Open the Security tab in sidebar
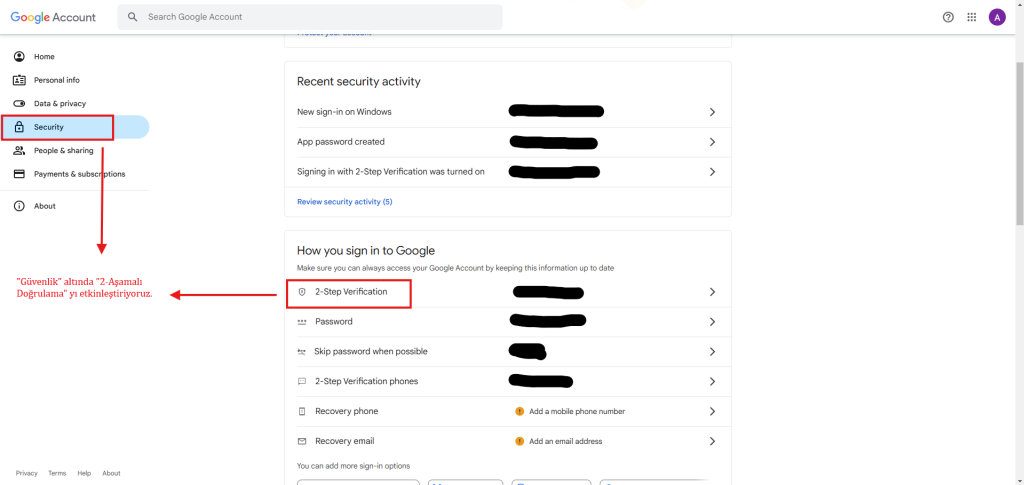Viewport: 1024px width, 485px height. tap(50, 127)
